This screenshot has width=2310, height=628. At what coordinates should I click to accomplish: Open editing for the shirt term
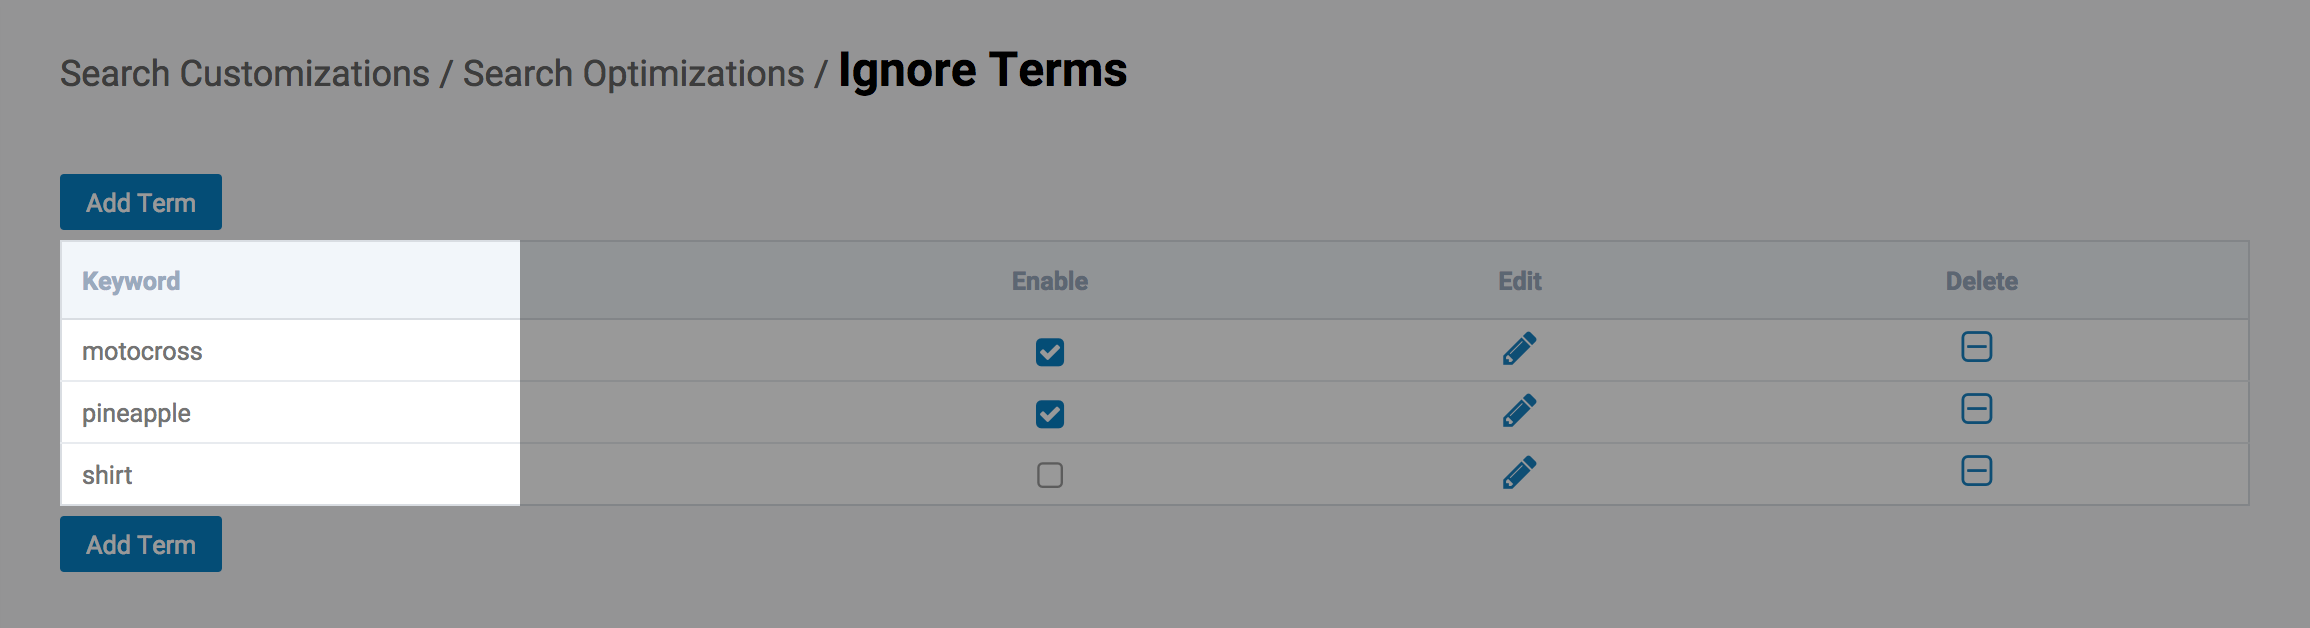pyautogui.click(x=1519, y=473)
